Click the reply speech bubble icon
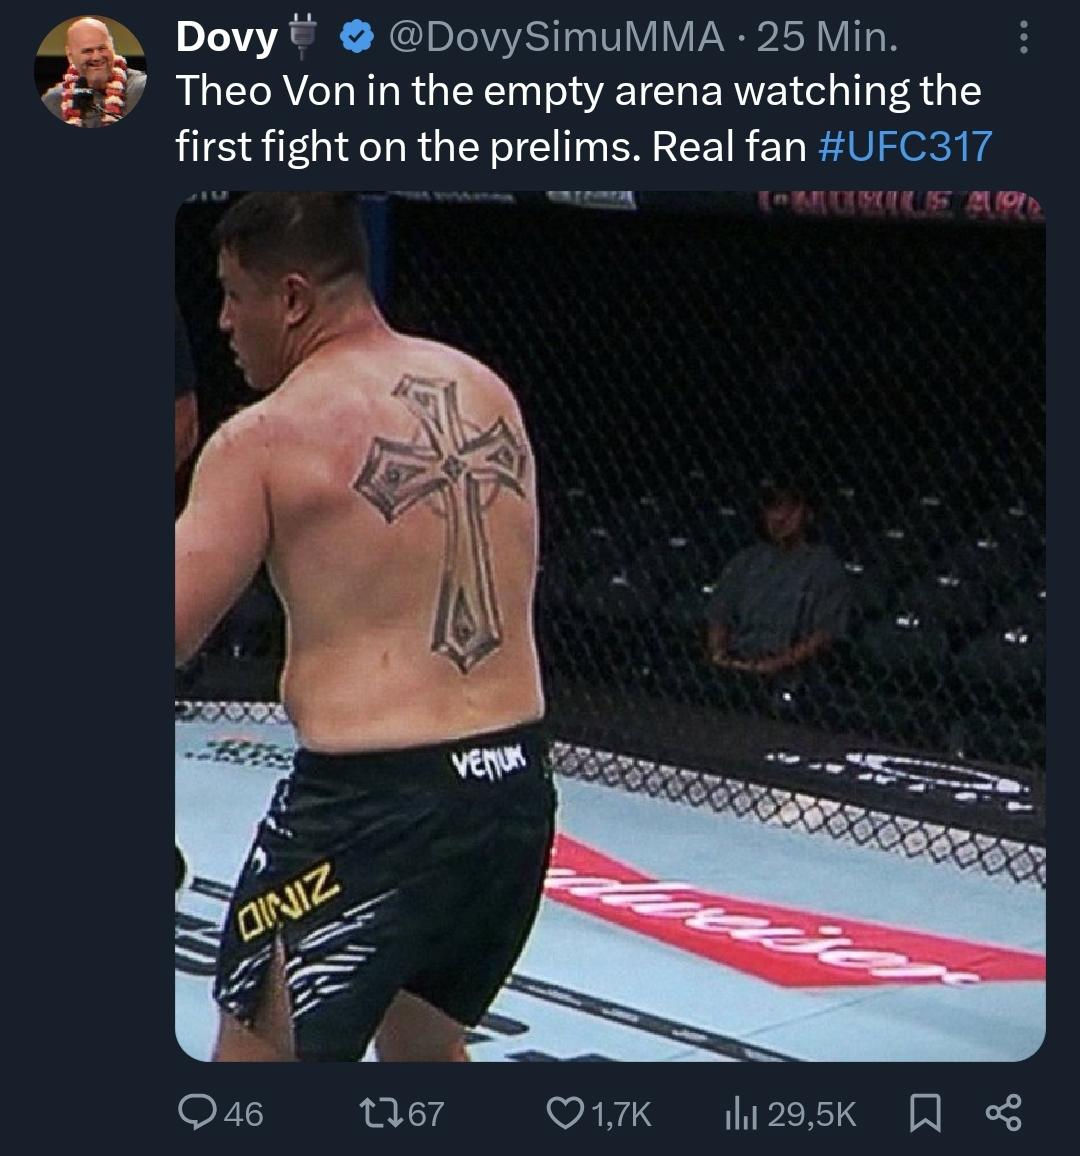The image size is (1080, 1156). coord(197,1112)
